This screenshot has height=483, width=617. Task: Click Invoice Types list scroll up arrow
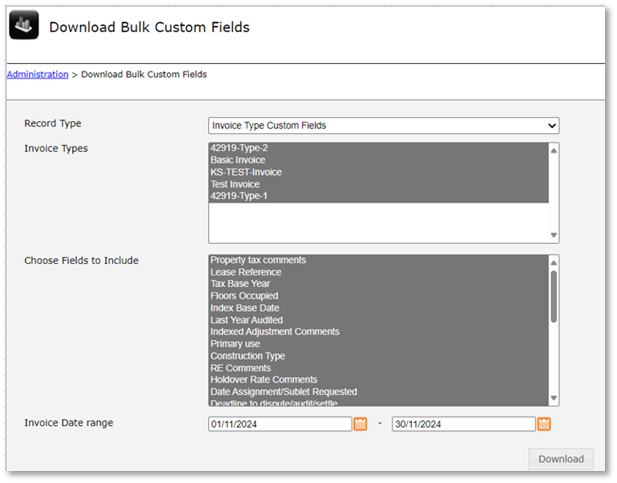click(554, 150)
